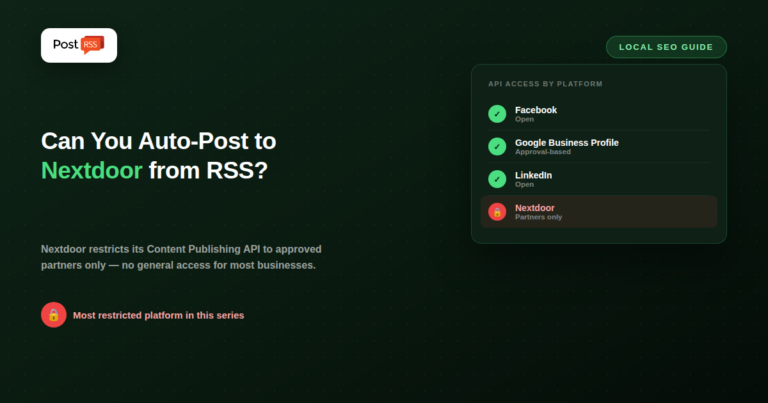Click the green check beside Google Business Profile
The width and height of the screenshot is (768, 403).
(x=497, y=146)
